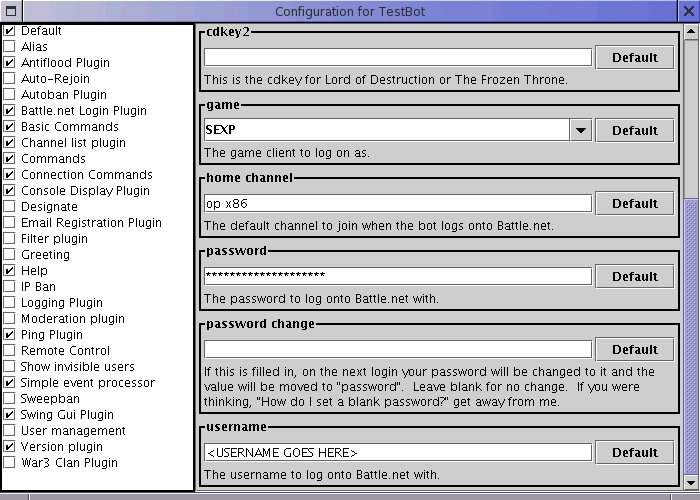700x500 pixels.
Task: Uncheck the Antiflood Plugin checkbox
Action: click(9, 62)
